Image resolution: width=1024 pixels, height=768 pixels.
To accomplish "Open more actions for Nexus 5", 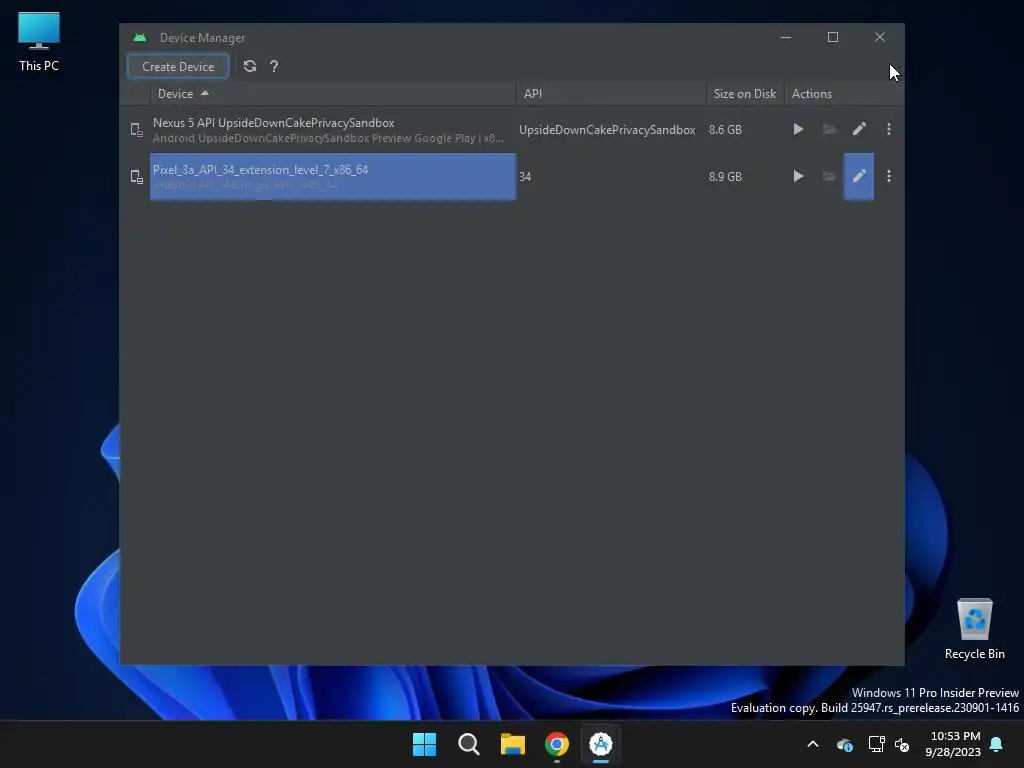I will click(x=889, y=129).
